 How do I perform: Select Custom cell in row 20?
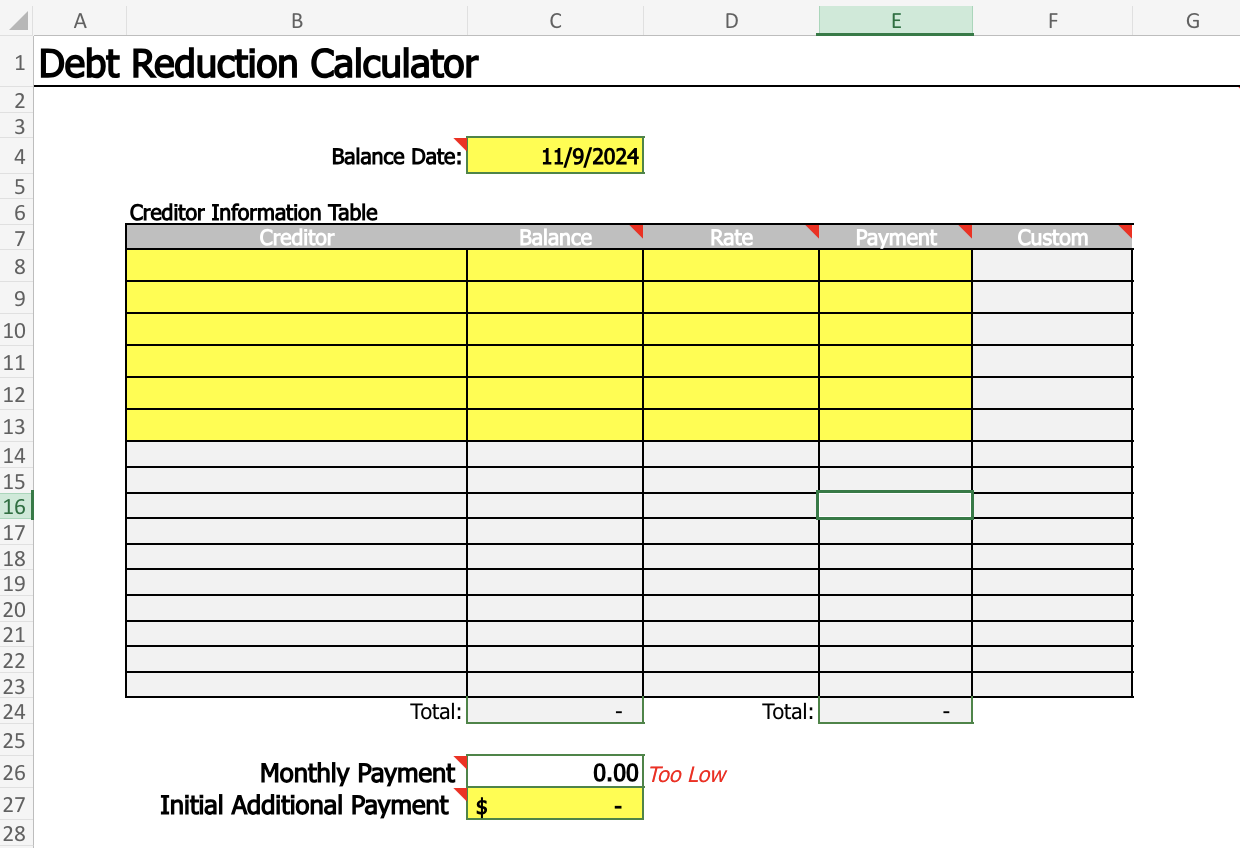click(1052, 608)
